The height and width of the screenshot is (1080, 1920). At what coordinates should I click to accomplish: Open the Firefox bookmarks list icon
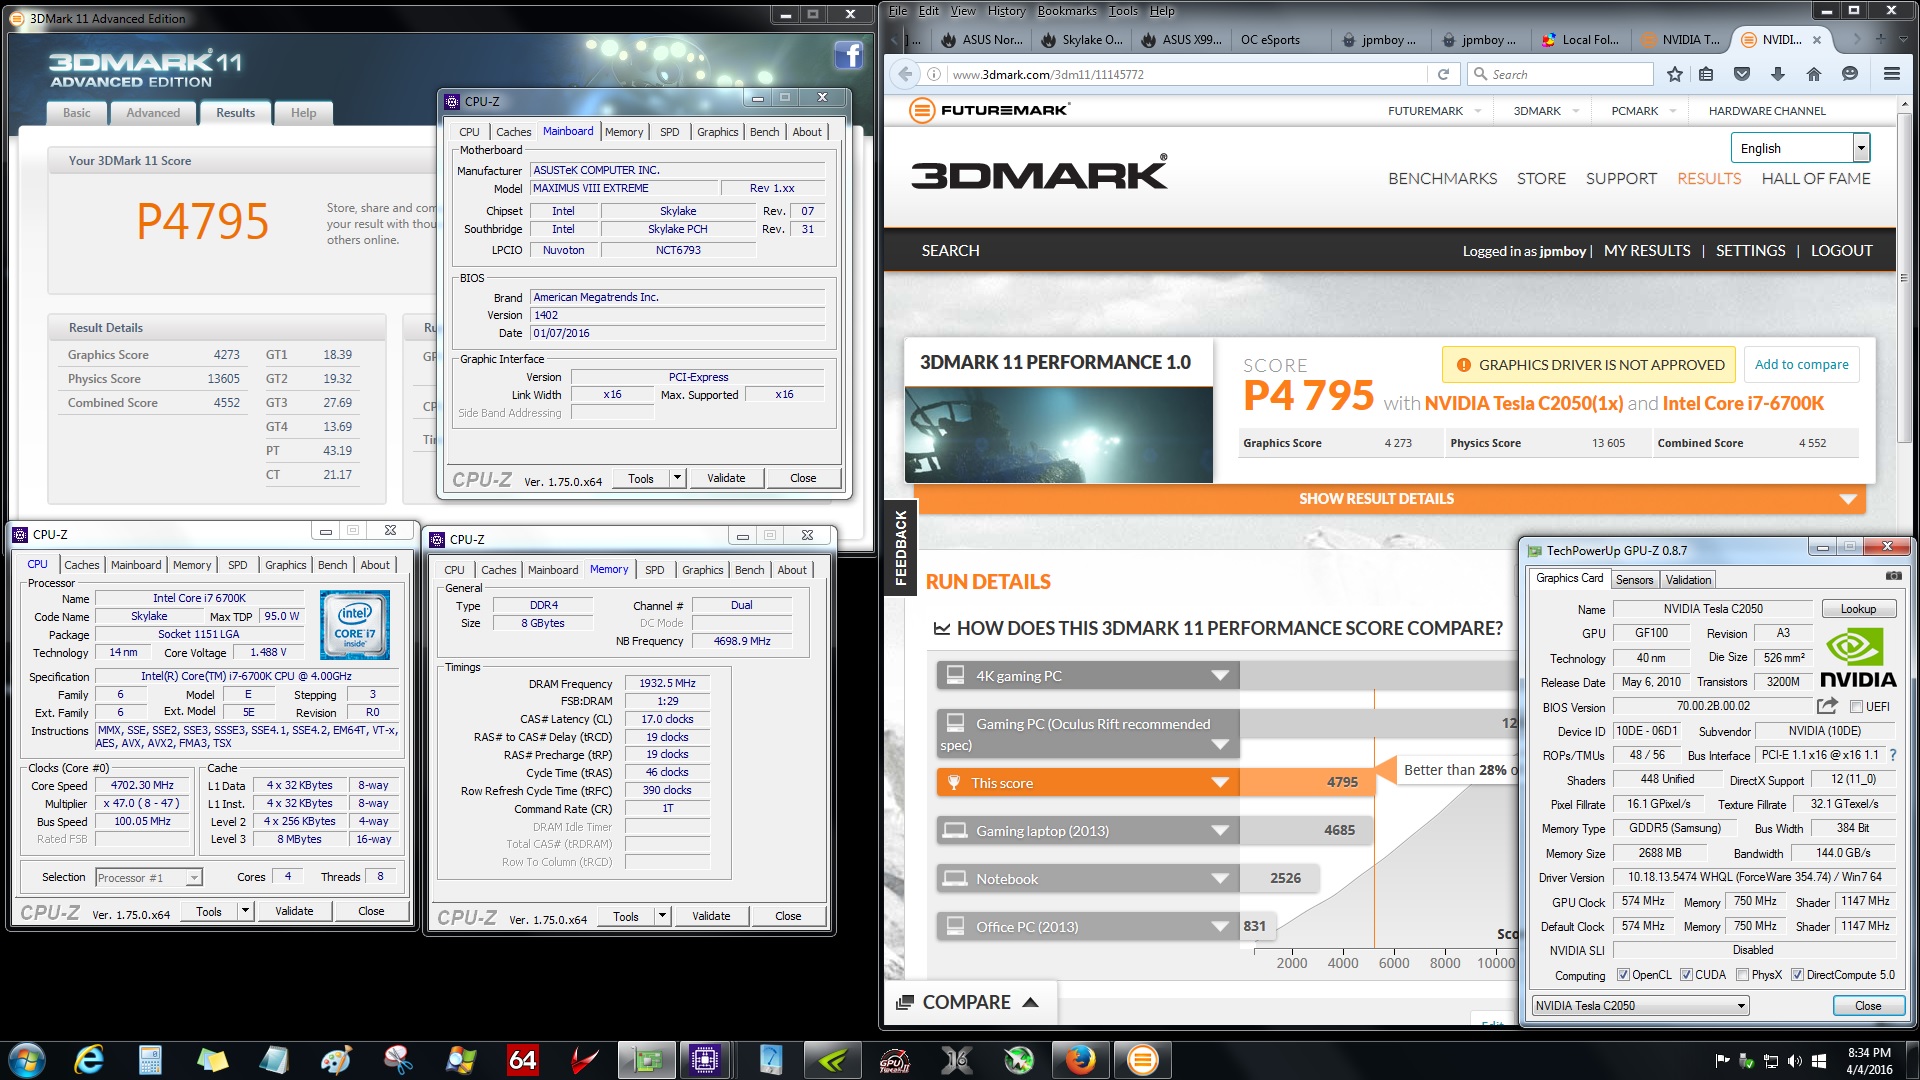1706,74
